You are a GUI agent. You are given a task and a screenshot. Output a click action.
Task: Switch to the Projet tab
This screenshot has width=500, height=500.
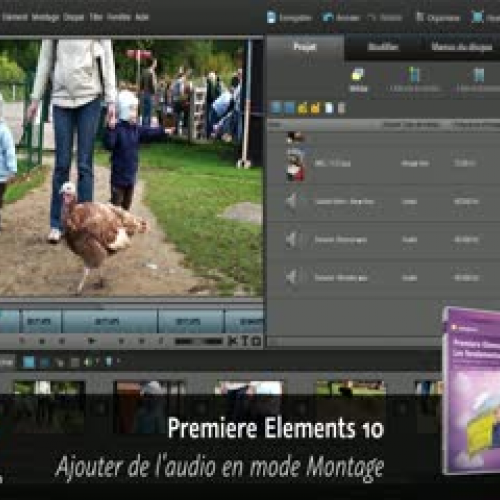(305, 47)
